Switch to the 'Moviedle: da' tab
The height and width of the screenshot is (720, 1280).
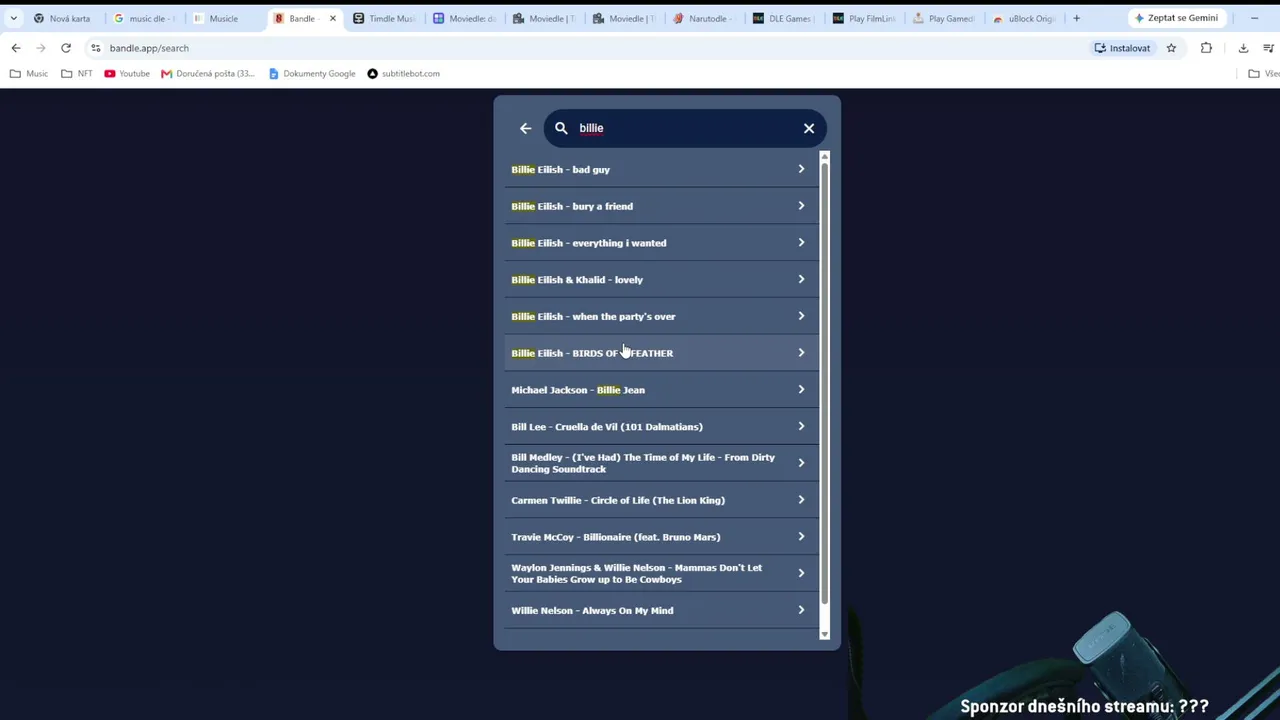point(465,18)
